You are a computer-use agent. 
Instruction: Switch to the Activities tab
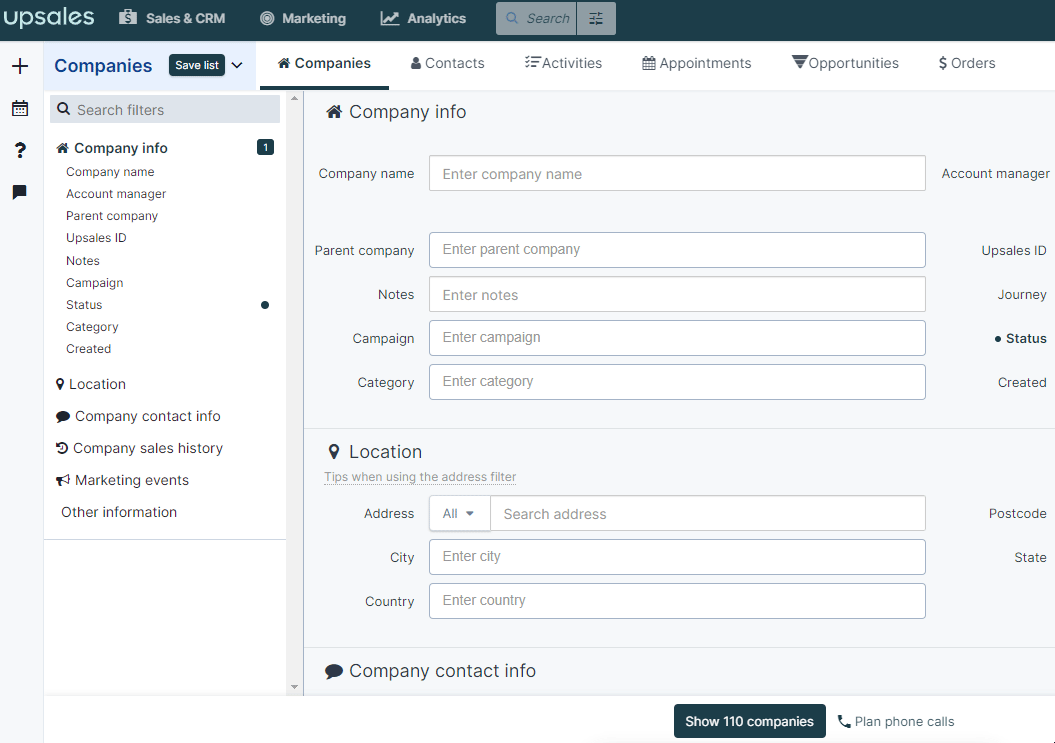(x=563, y=63)
